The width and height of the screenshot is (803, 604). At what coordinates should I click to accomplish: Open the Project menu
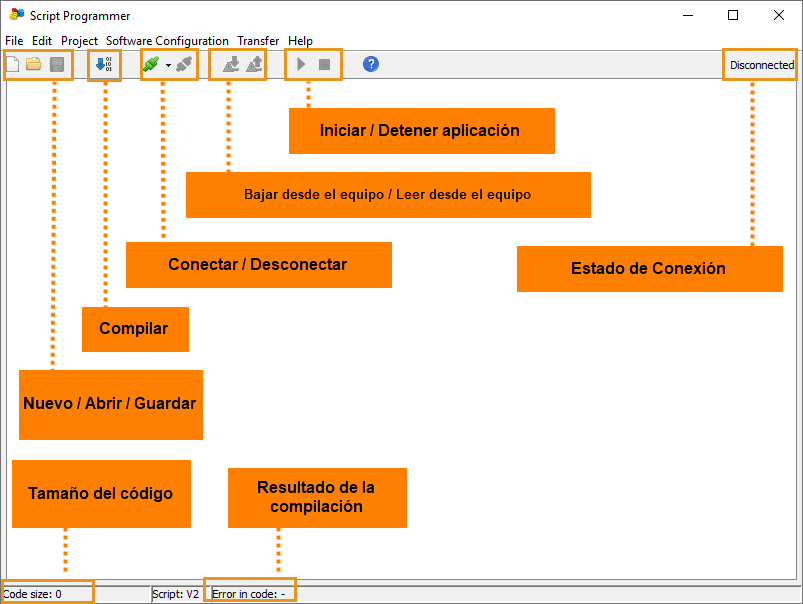click(x=79, y=41)
